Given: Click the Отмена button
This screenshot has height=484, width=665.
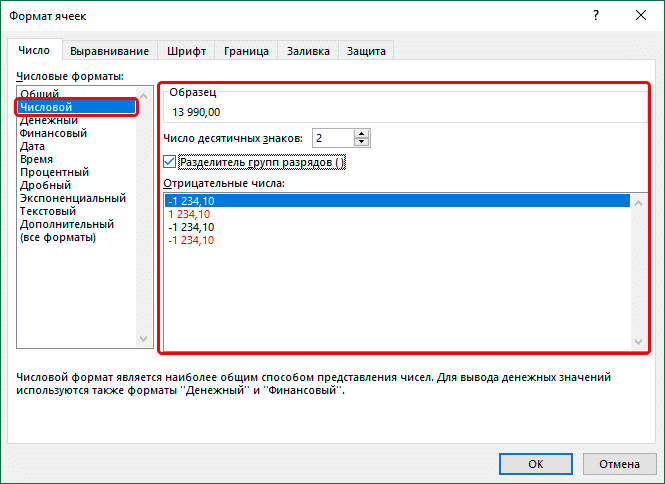Looking at the screenshot, I should [x=619, y=464].
